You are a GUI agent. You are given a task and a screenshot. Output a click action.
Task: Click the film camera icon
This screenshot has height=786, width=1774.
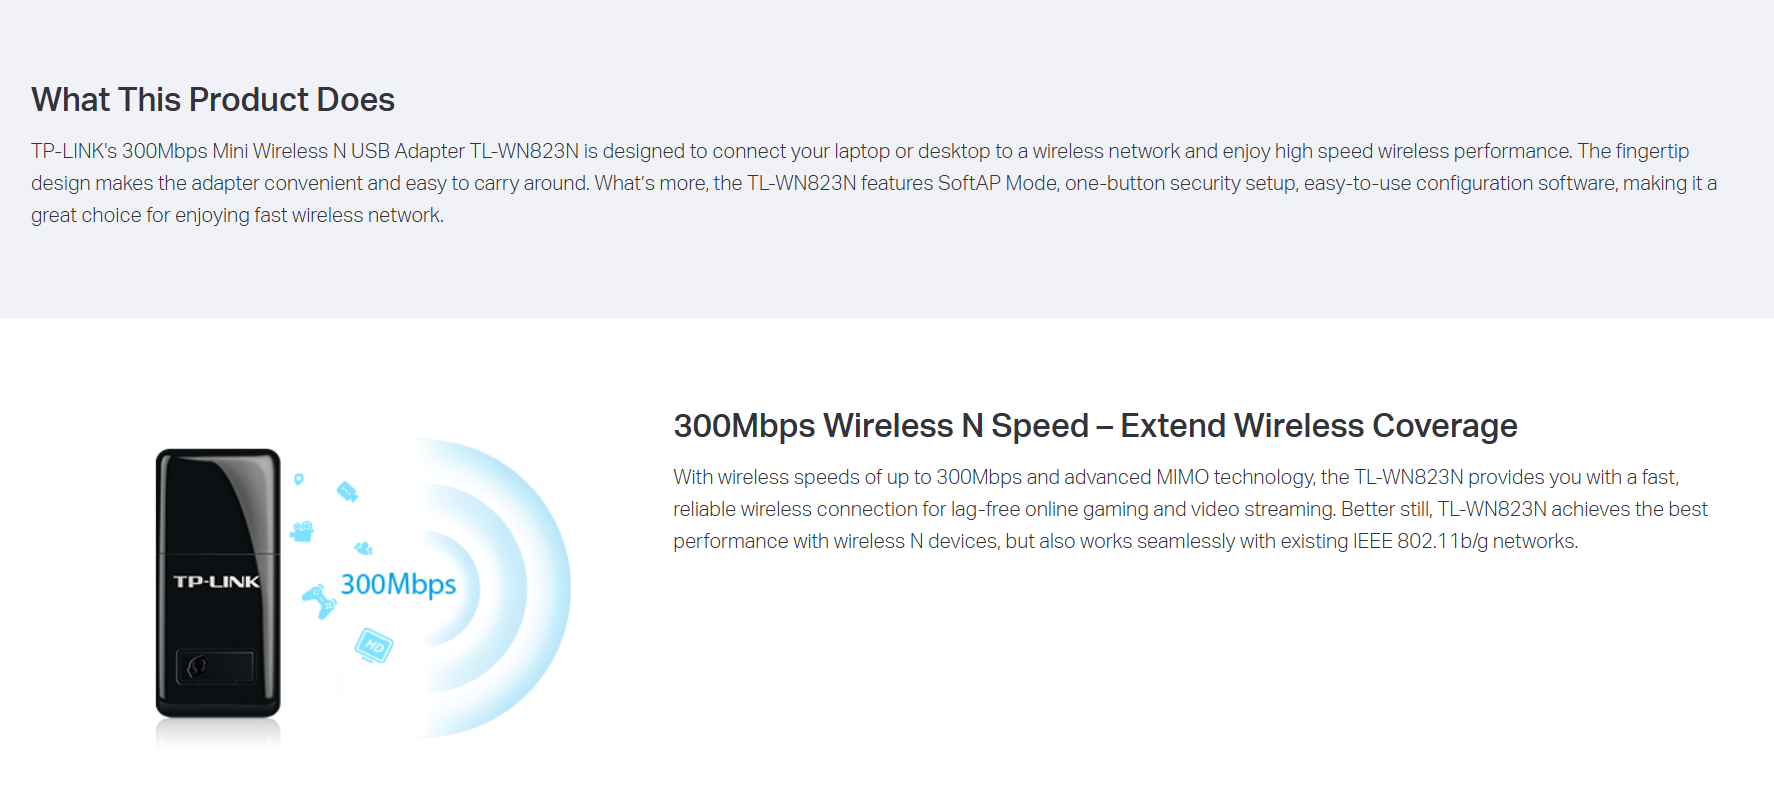(302, 531)
